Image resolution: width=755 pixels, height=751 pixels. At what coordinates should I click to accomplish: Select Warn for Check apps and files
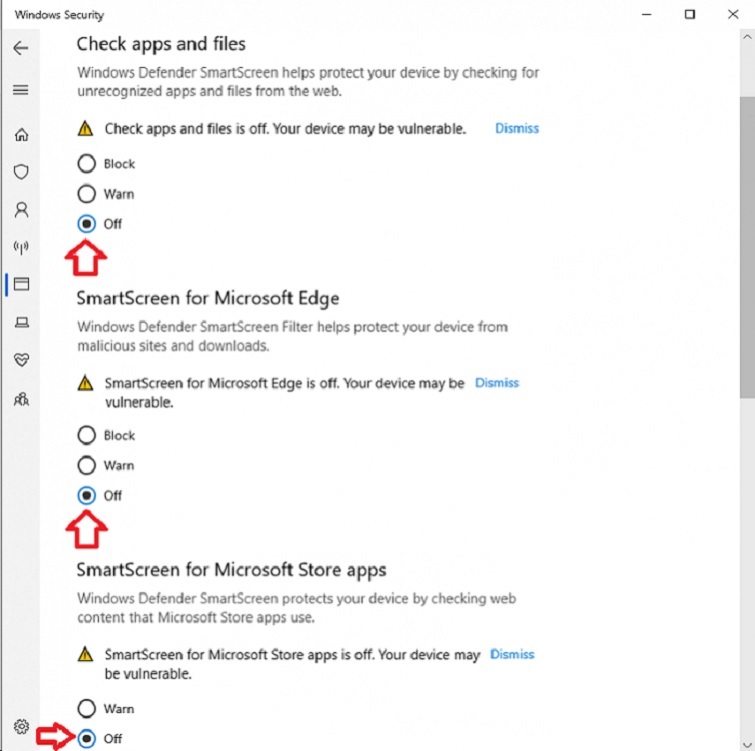point(87,194)
